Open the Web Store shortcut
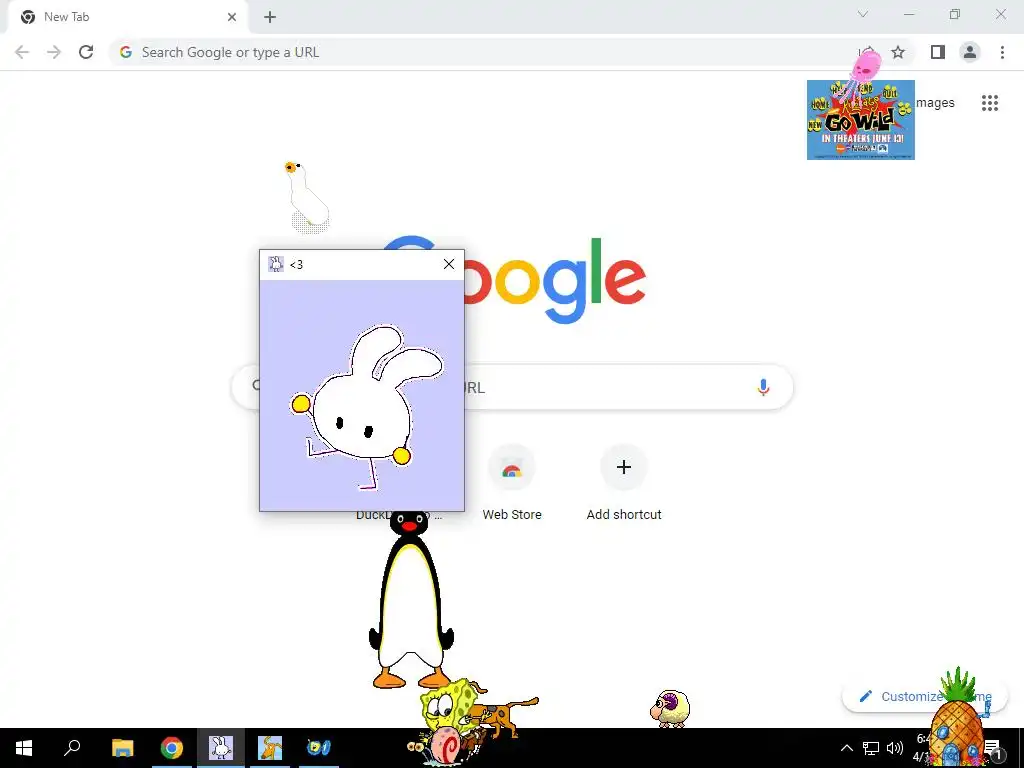The width and height of the screenshot is (1024, 768). [512, 483]
